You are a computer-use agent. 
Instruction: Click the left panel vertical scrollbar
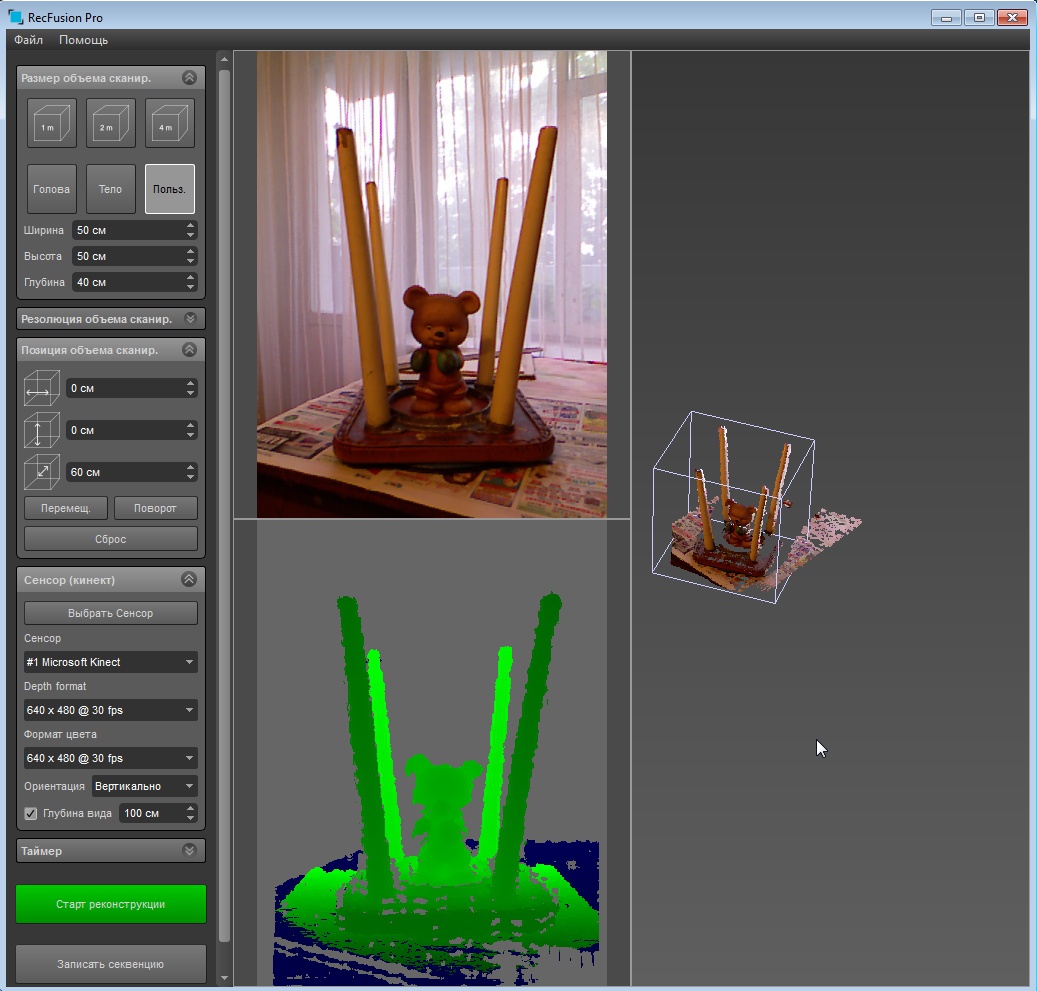click(x=224, y=500)
